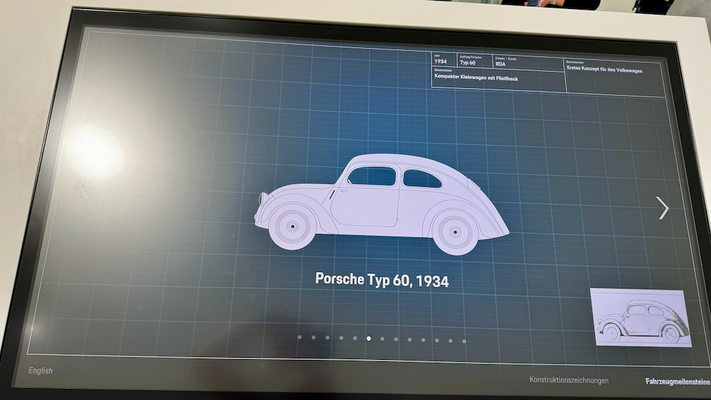711x400 pixels.
Task: Tap the faint left arrow for previous vehicle
Action: (x=83, y=189)
